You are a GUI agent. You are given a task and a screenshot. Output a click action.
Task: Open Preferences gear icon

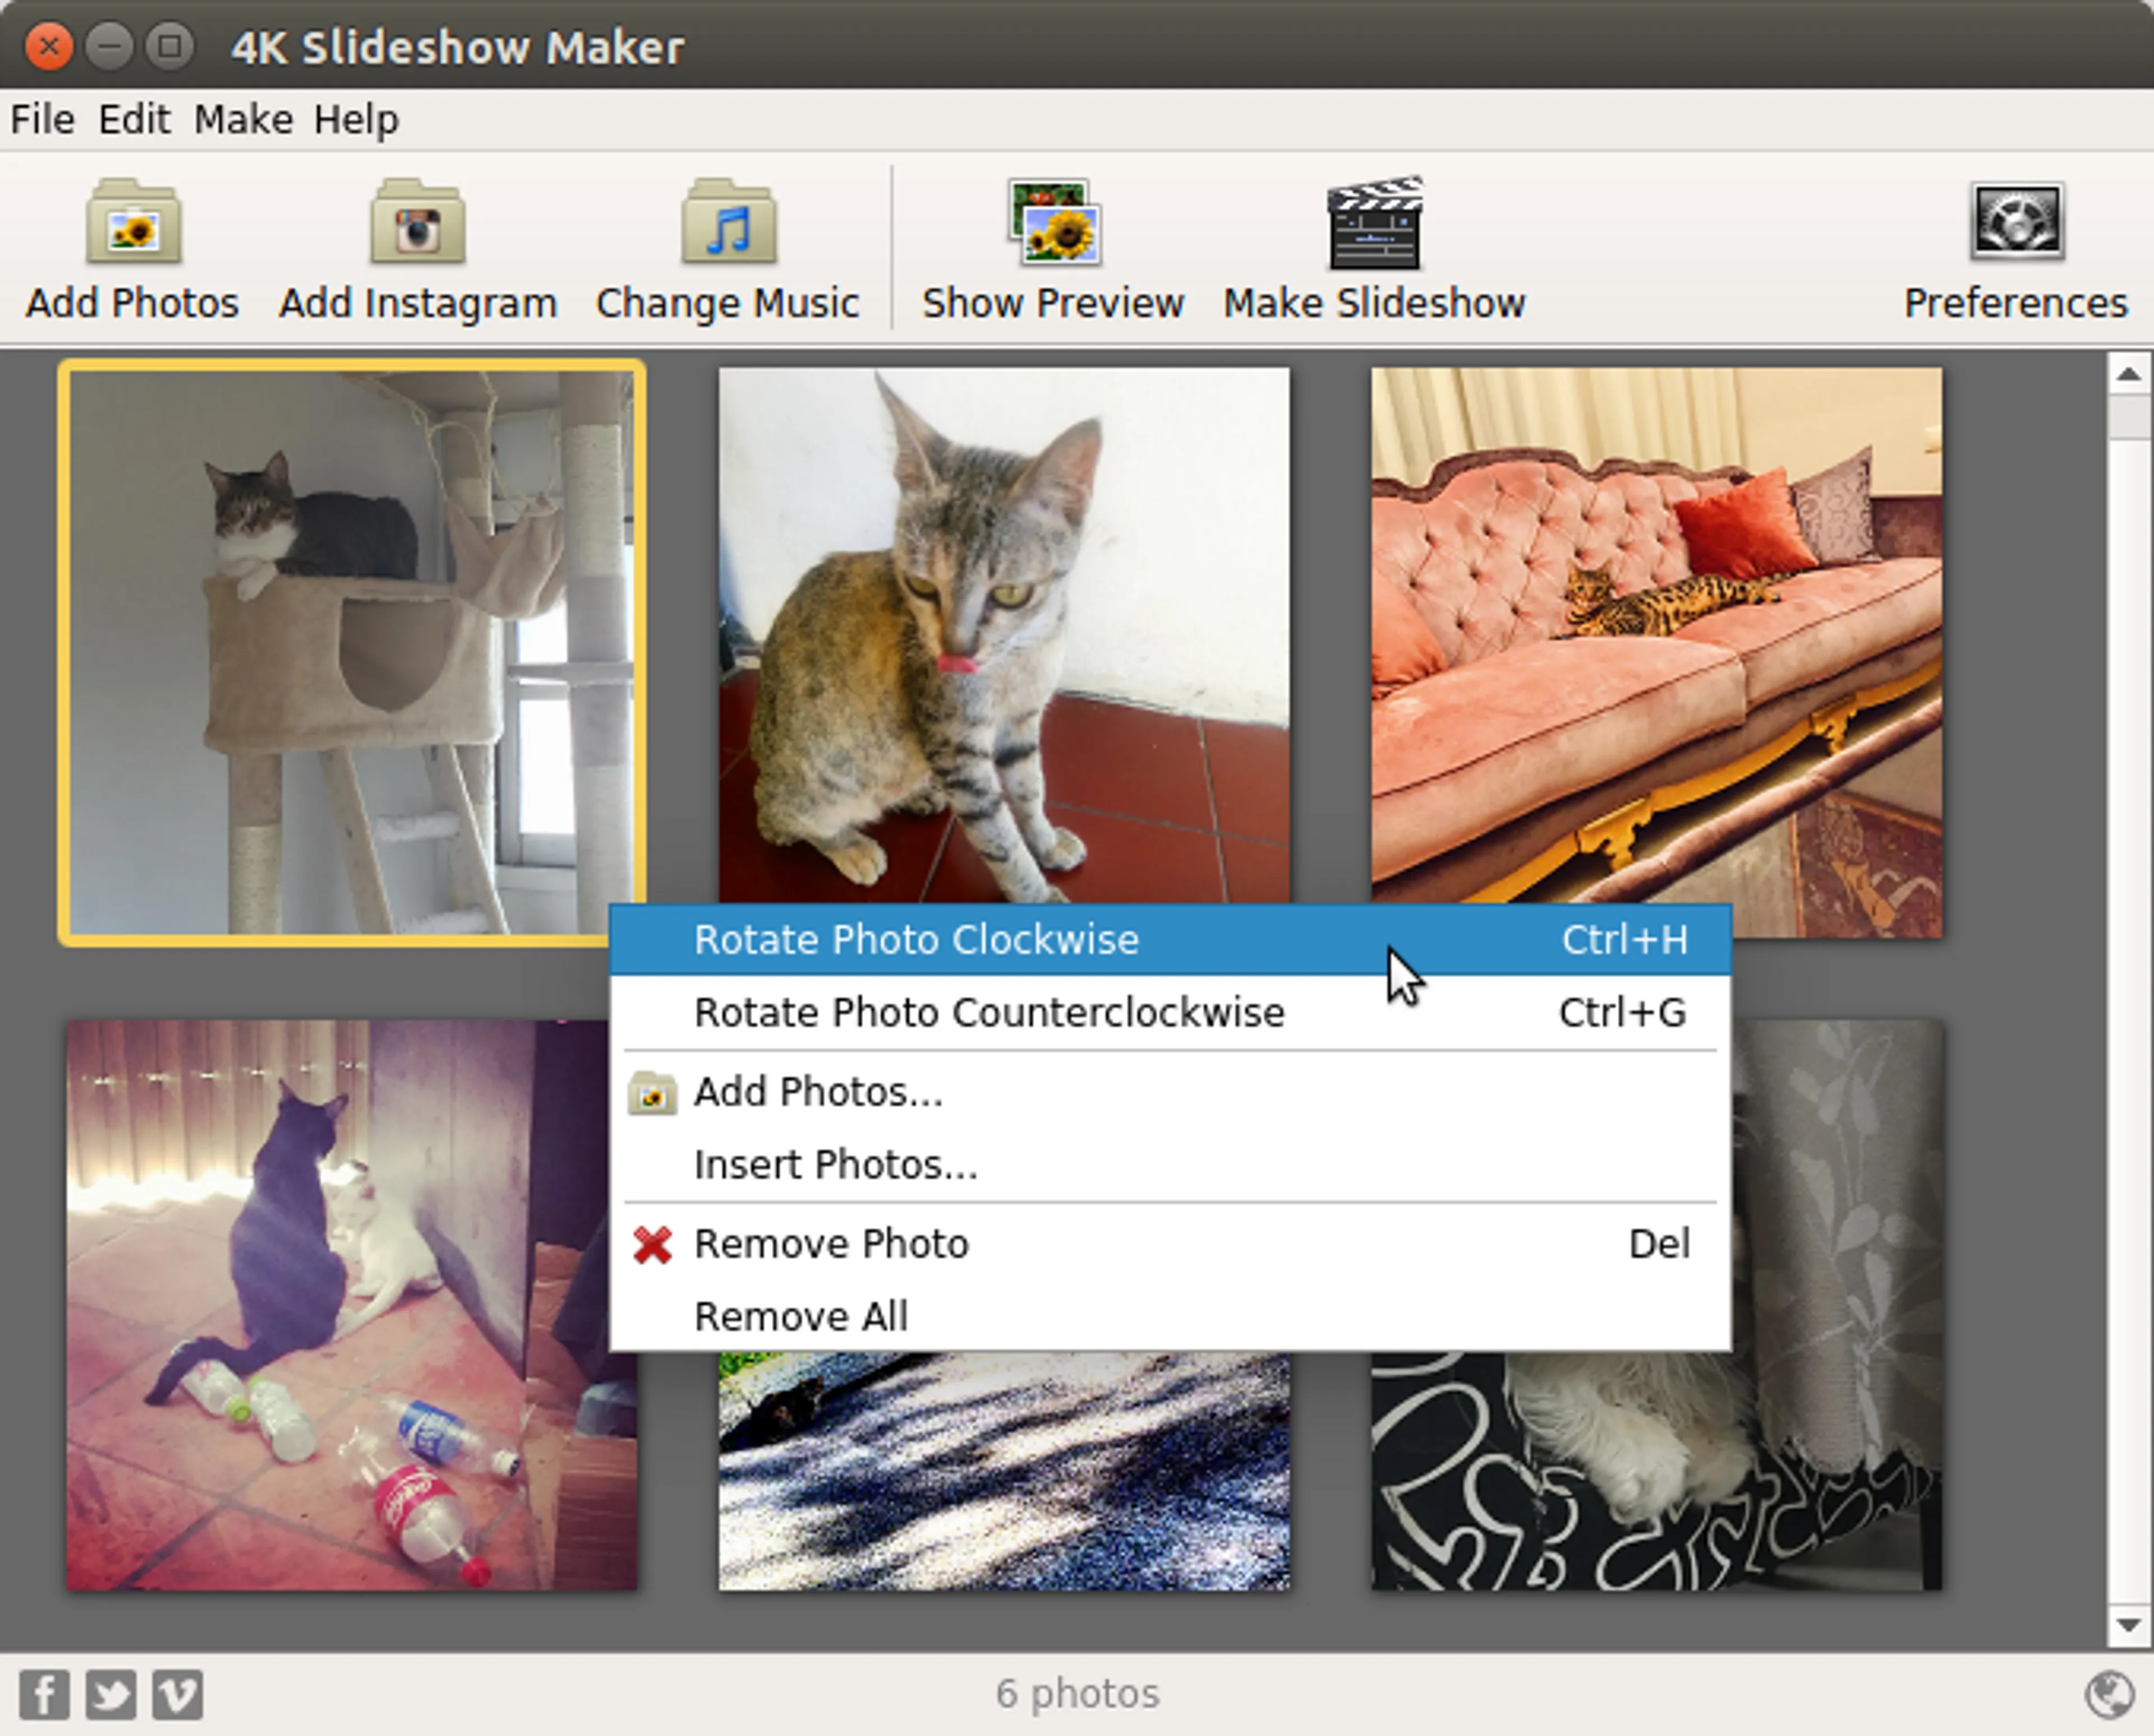pyautogui.click(x=2016, y=221)
